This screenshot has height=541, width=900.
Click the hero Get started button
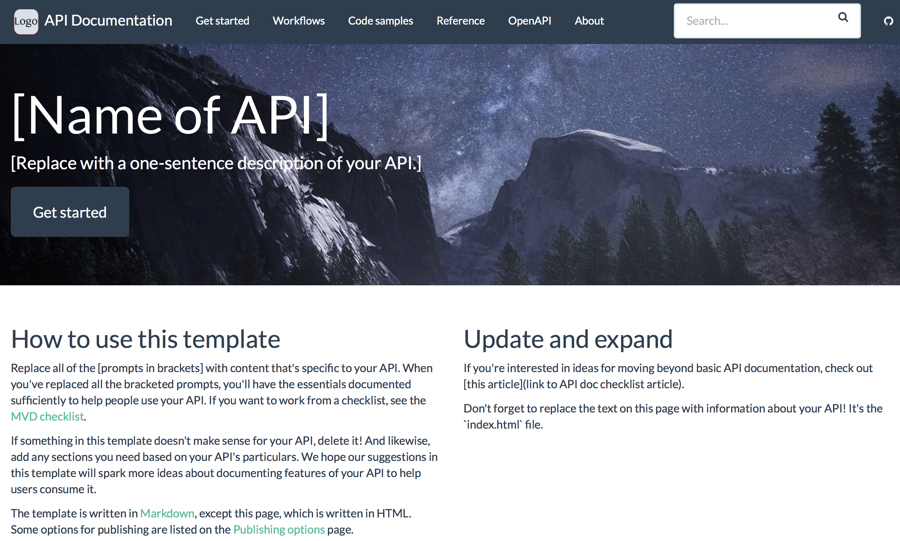(x=70, y=212)
